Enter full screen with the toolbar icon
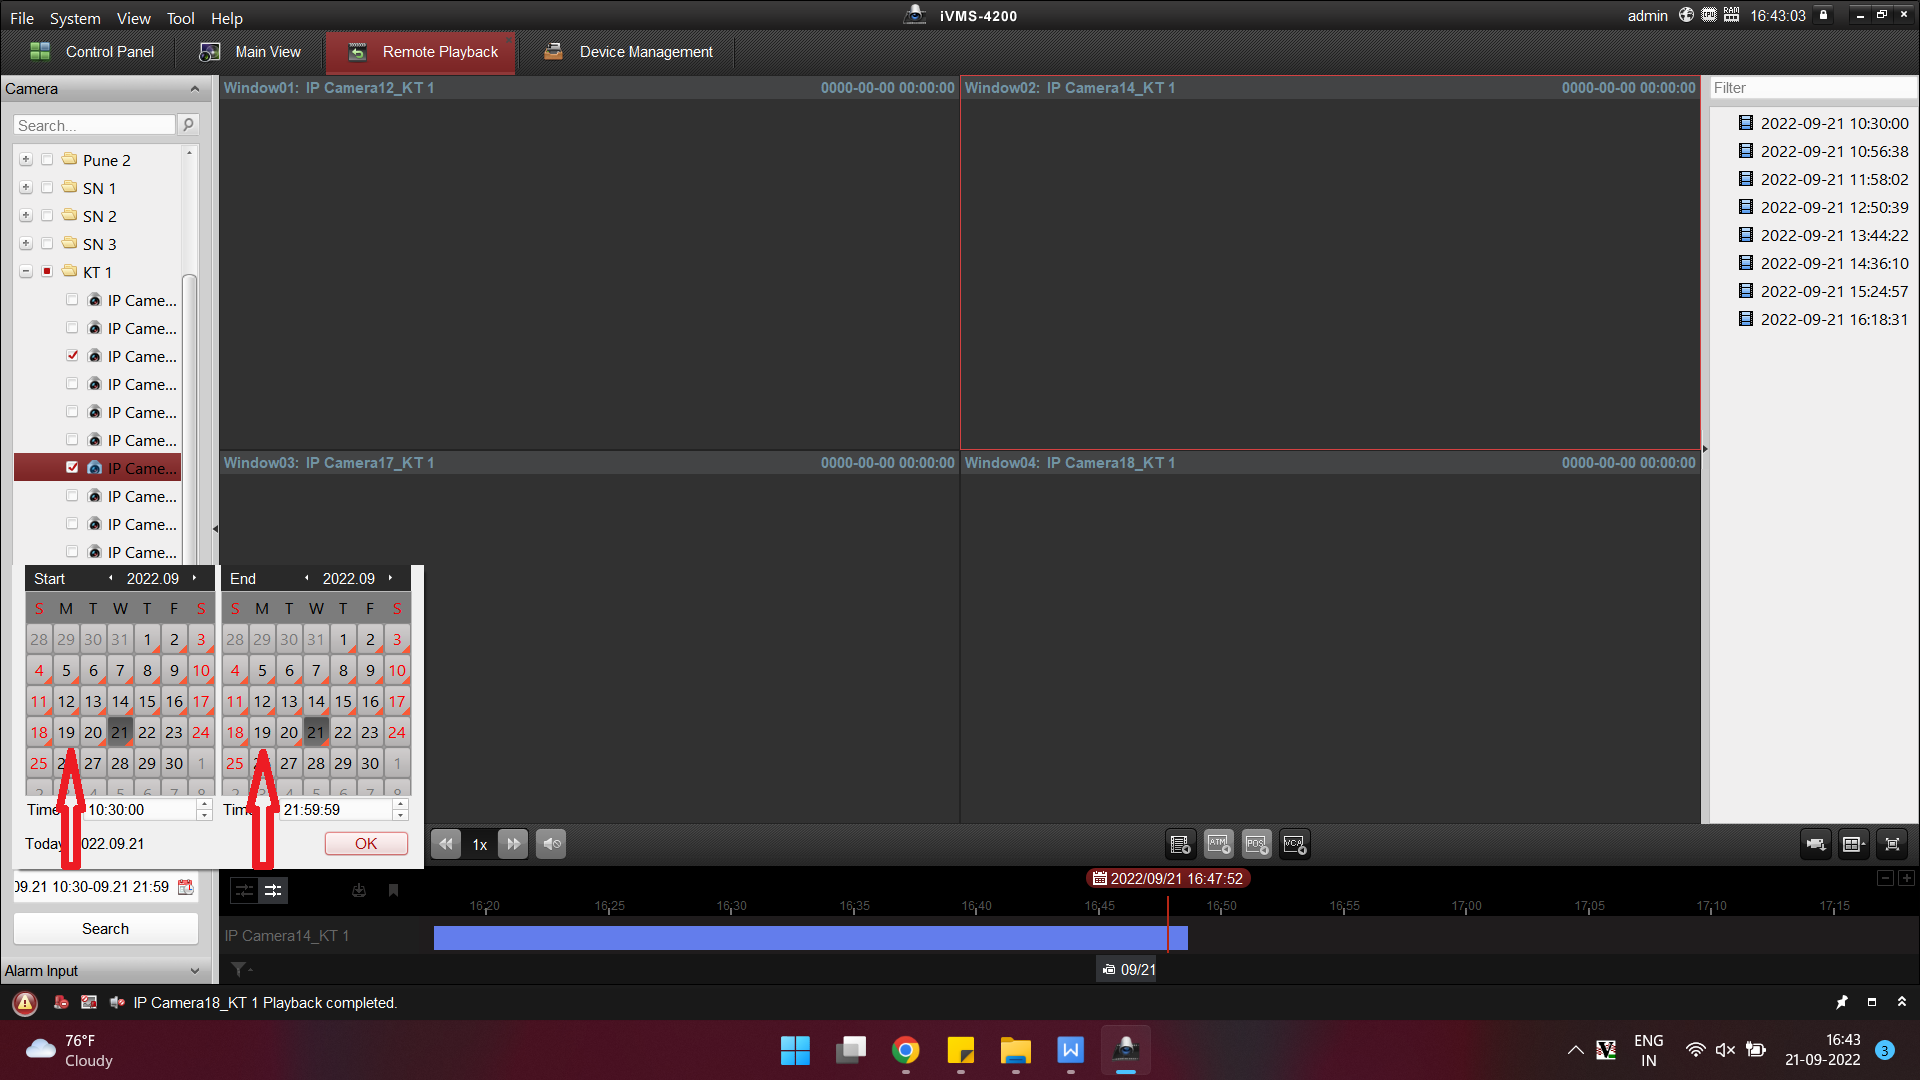The height and width of the screenshot is (1080, 1920). pos(1892,844)
